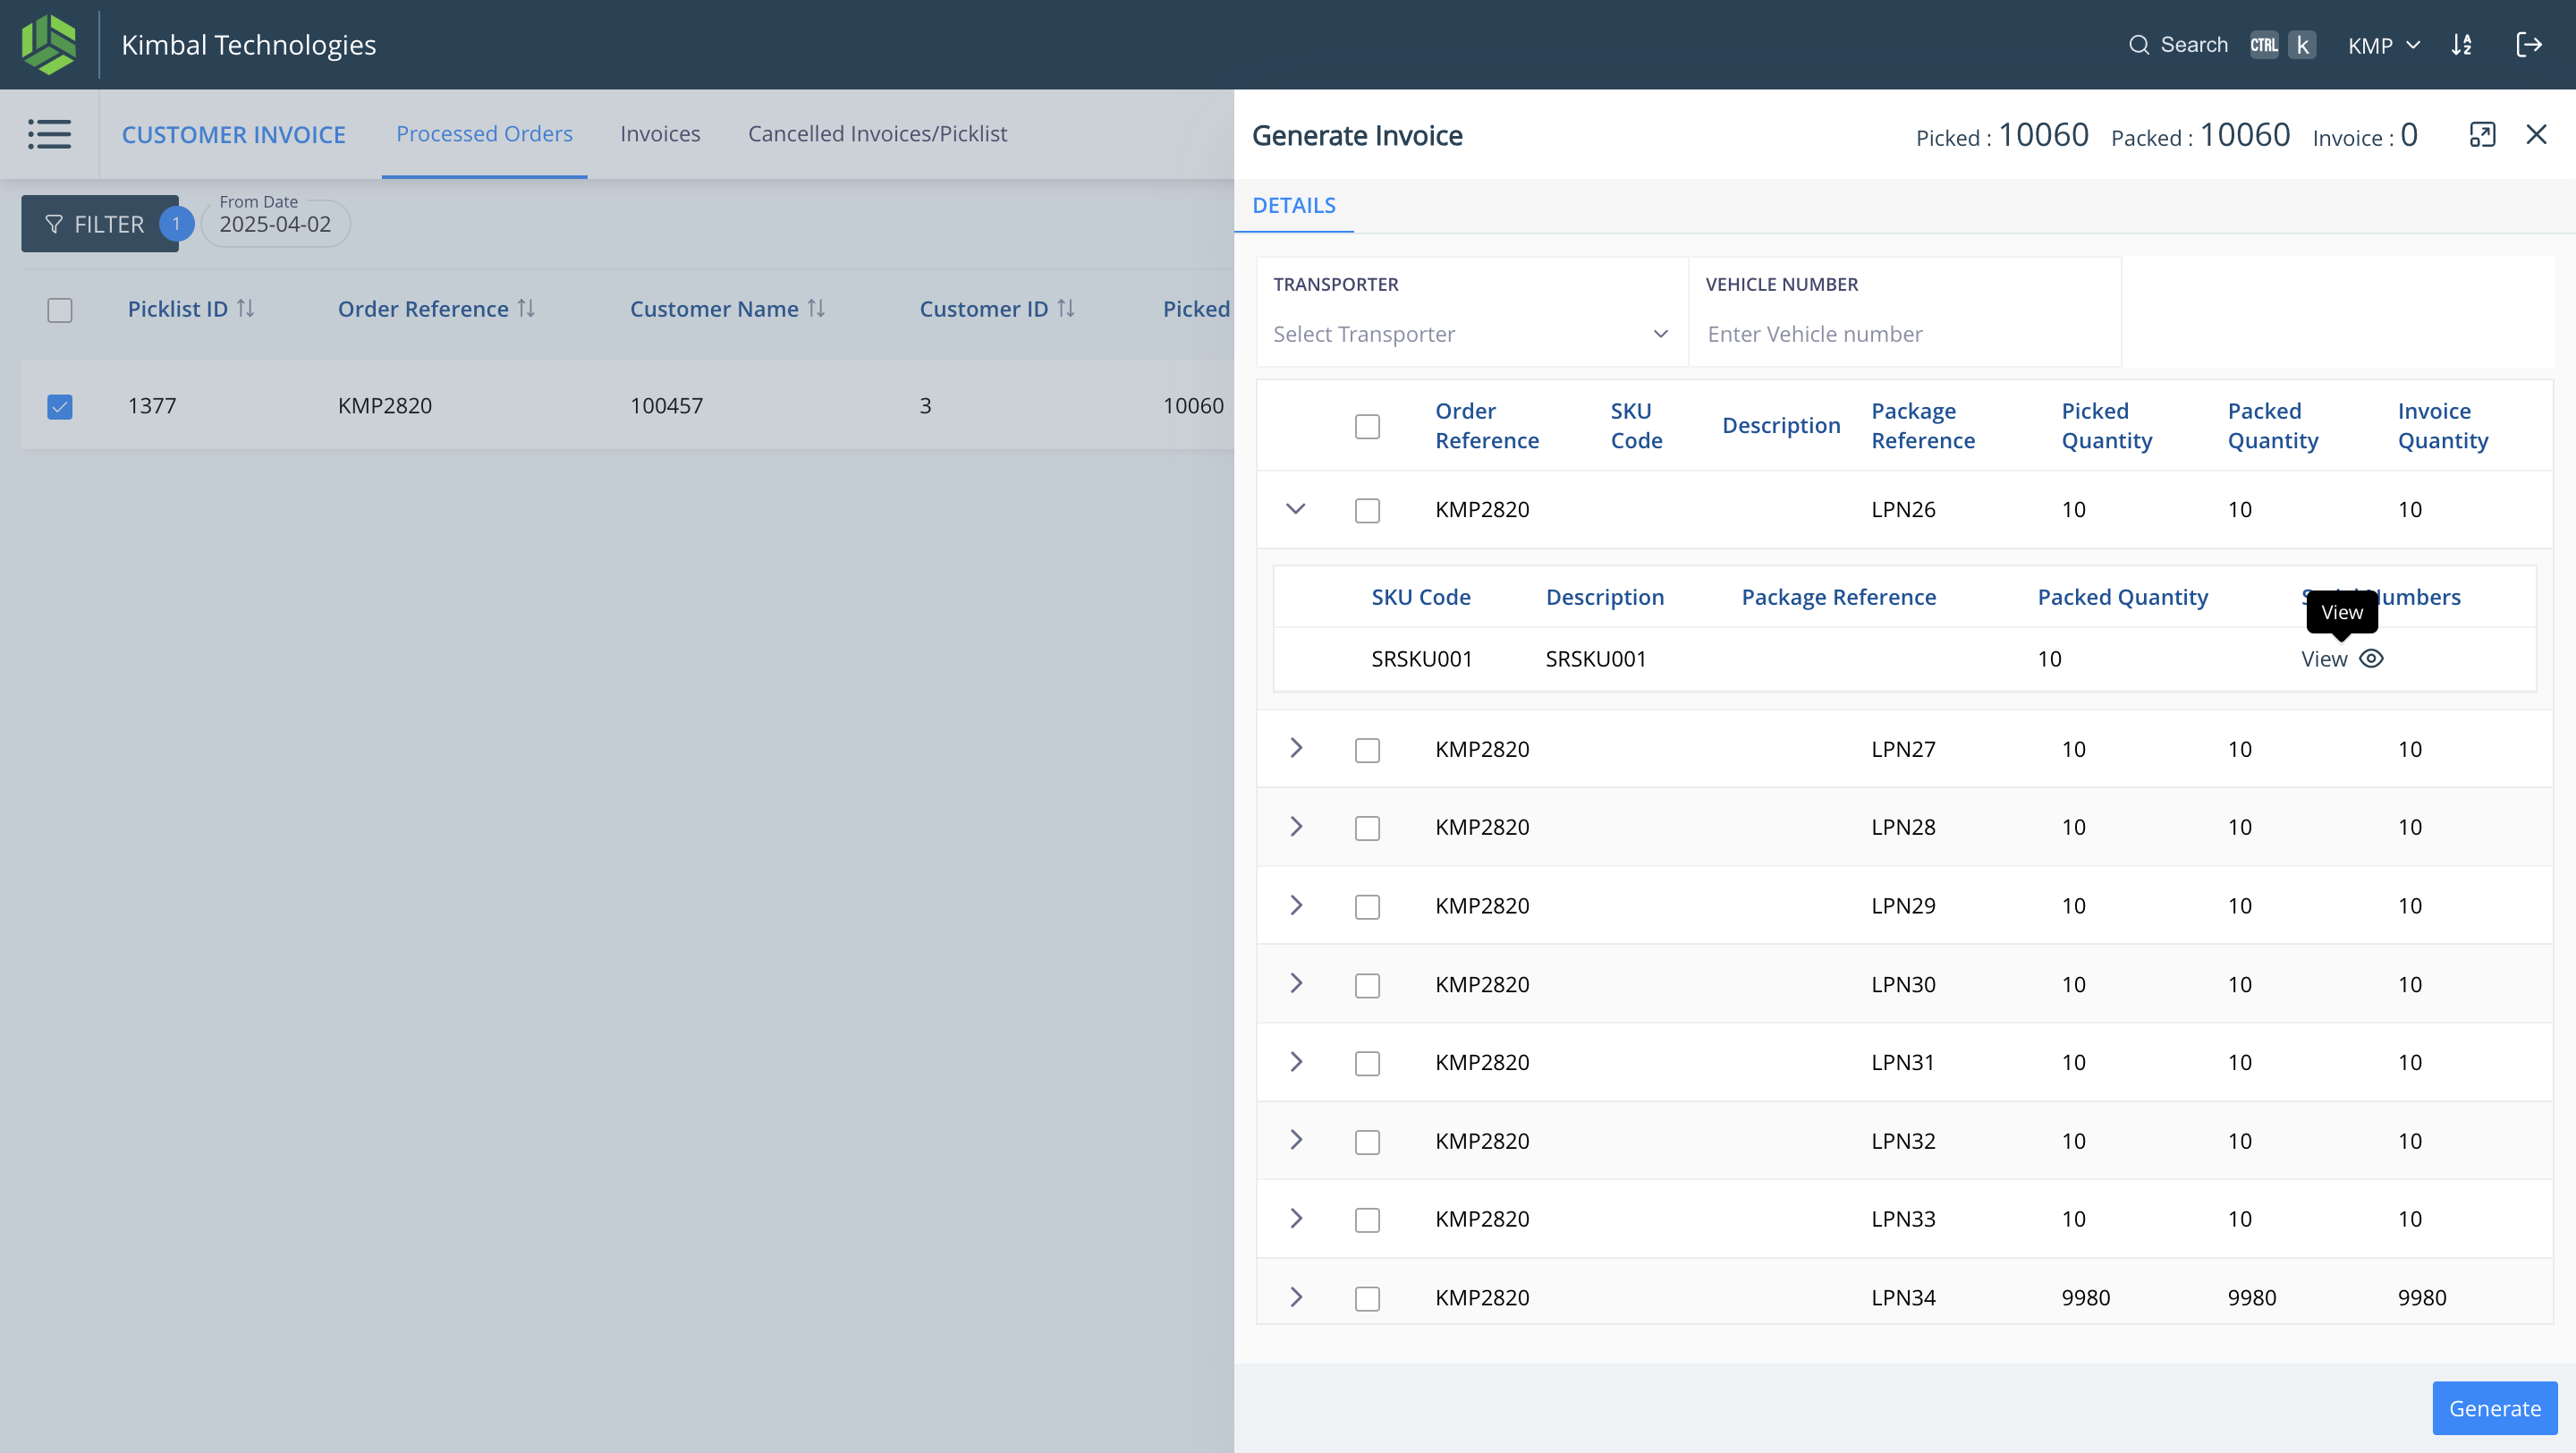
Task: Expand the LPN32 row
Action: [x=1296, y=1140]
